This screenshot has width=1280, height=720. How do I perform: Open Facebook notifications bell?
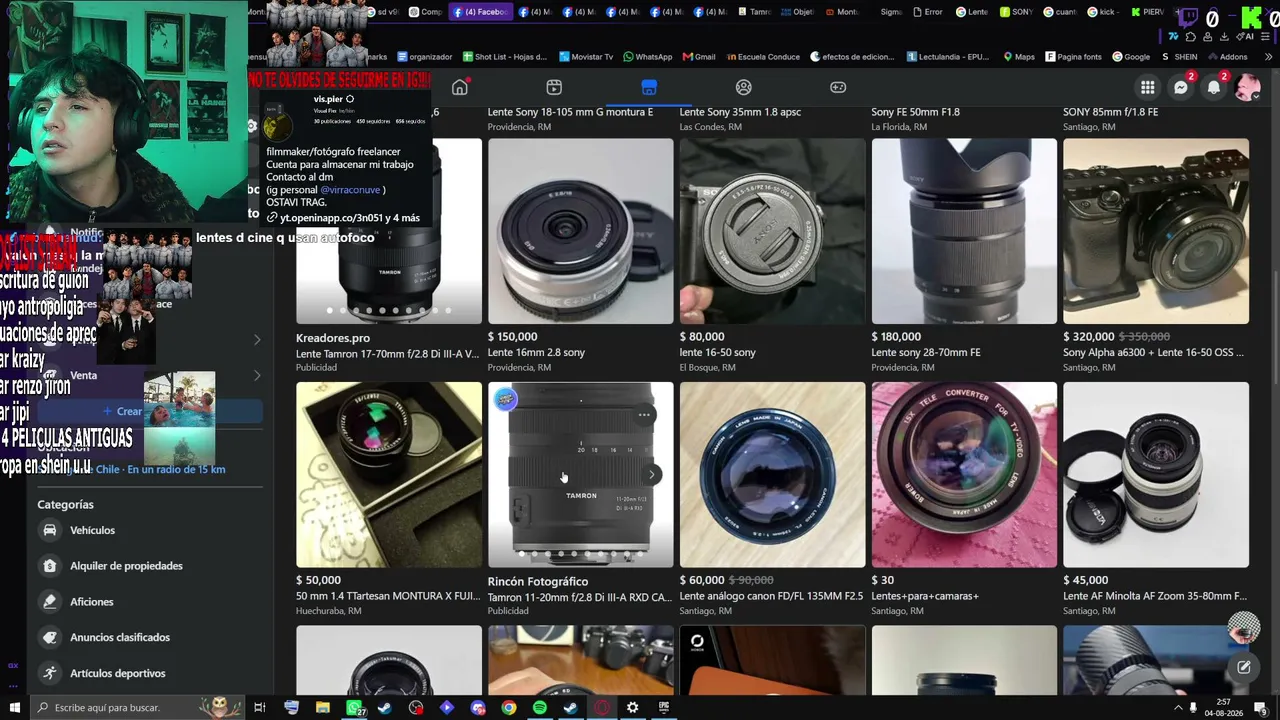click(x=1214, y=88)
